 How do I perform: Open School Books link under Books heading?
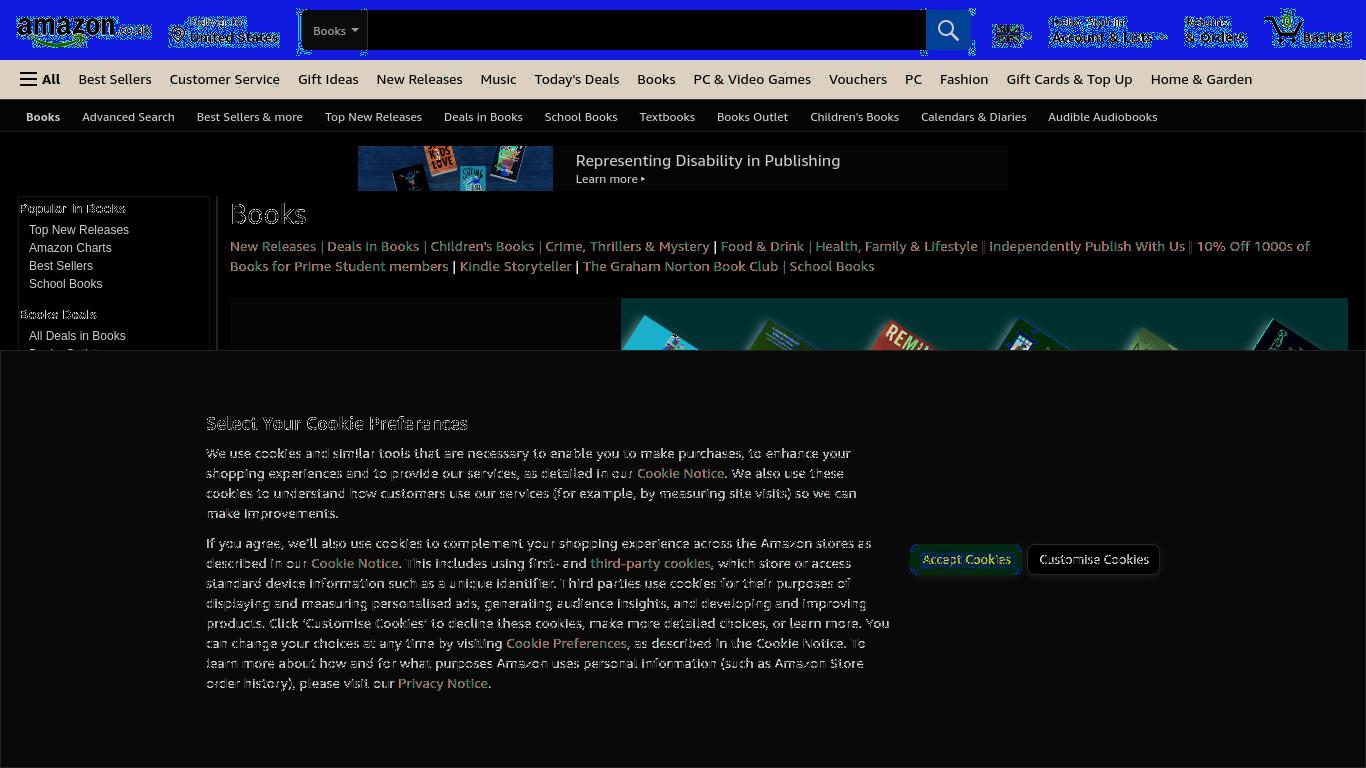(832, 266)
